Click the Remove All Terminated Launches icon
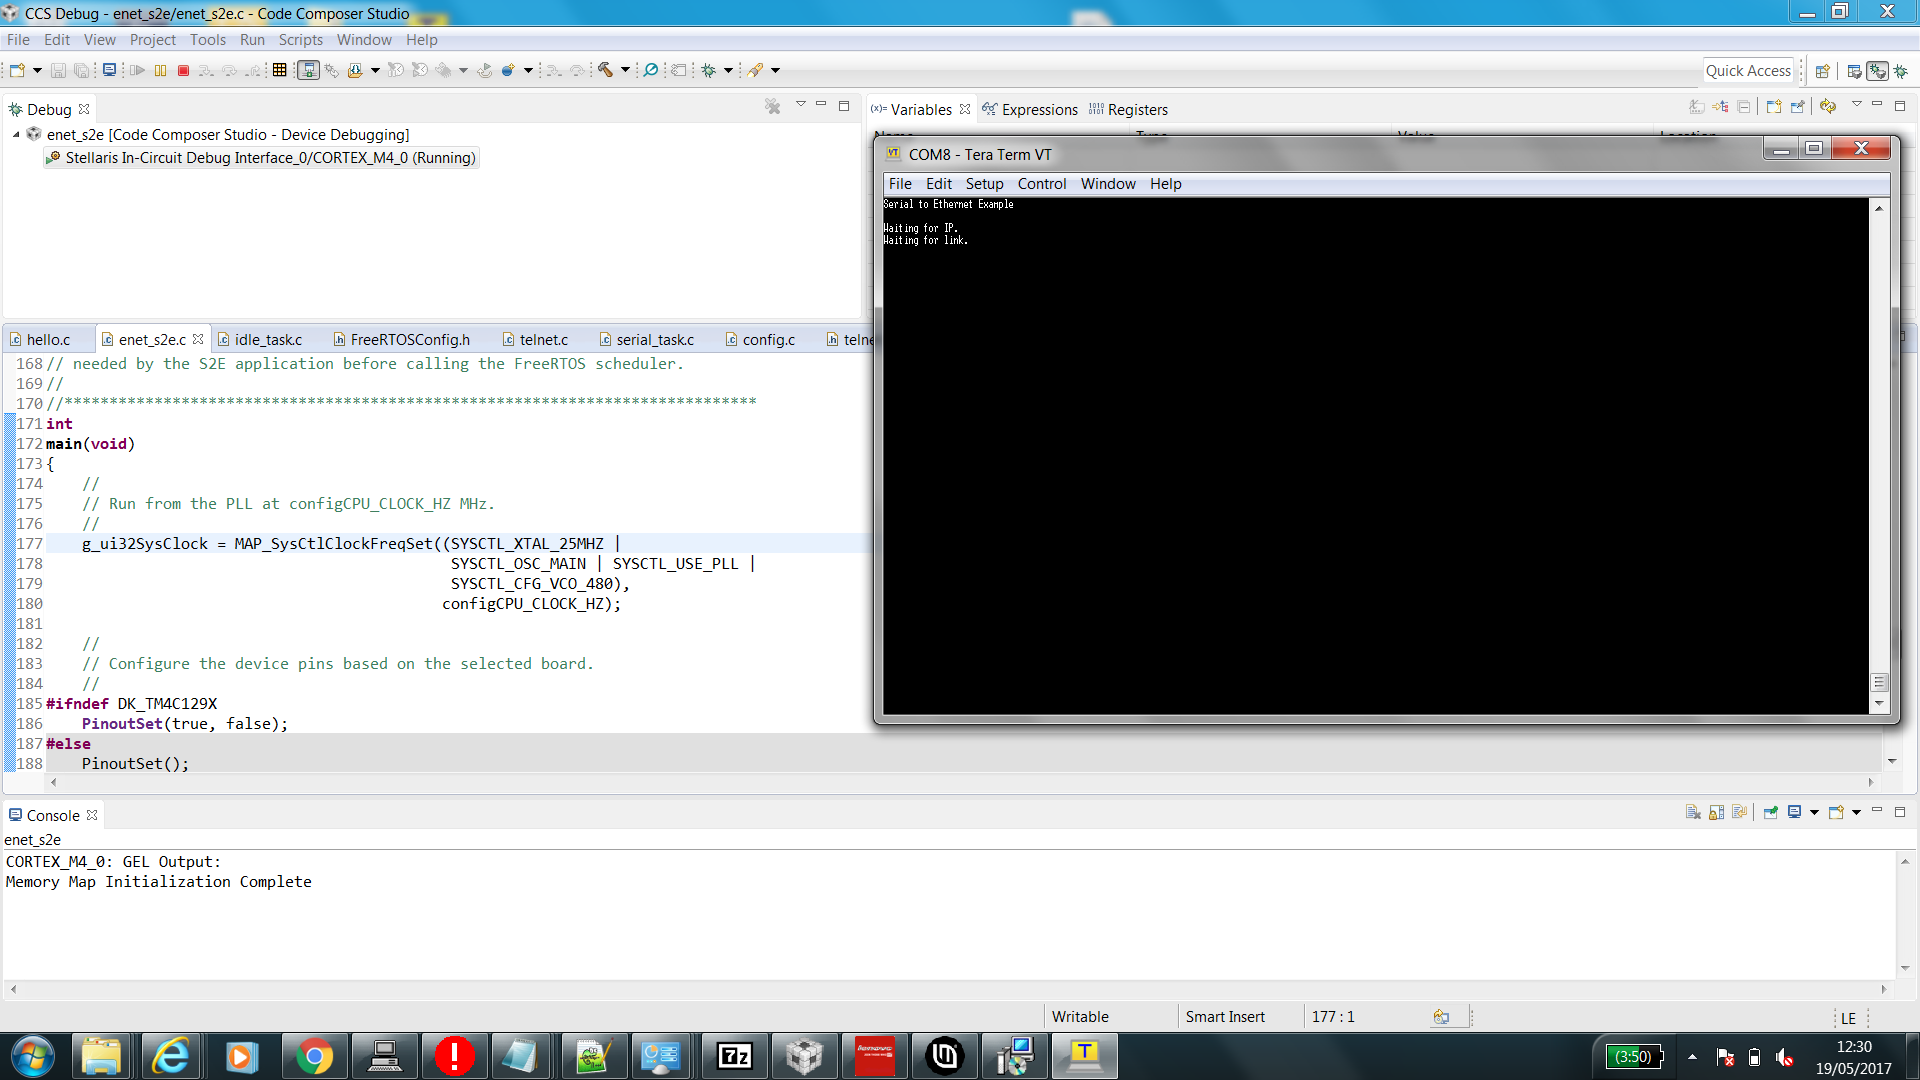Image resolution: width=1920 pixels, height=1080 pixels. (x=772, y=106)
